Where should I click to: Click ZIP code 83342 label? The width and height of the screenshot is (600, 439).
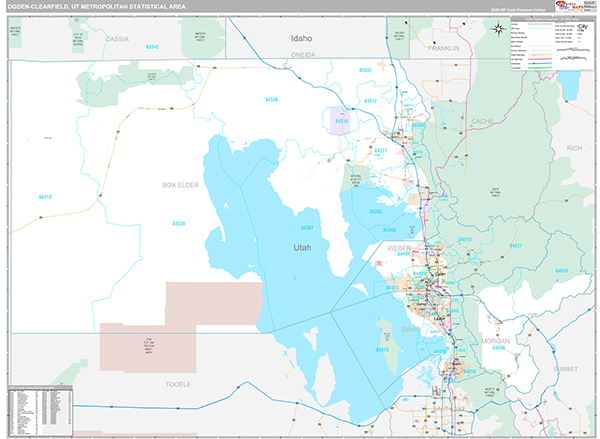tap(152, 47)
